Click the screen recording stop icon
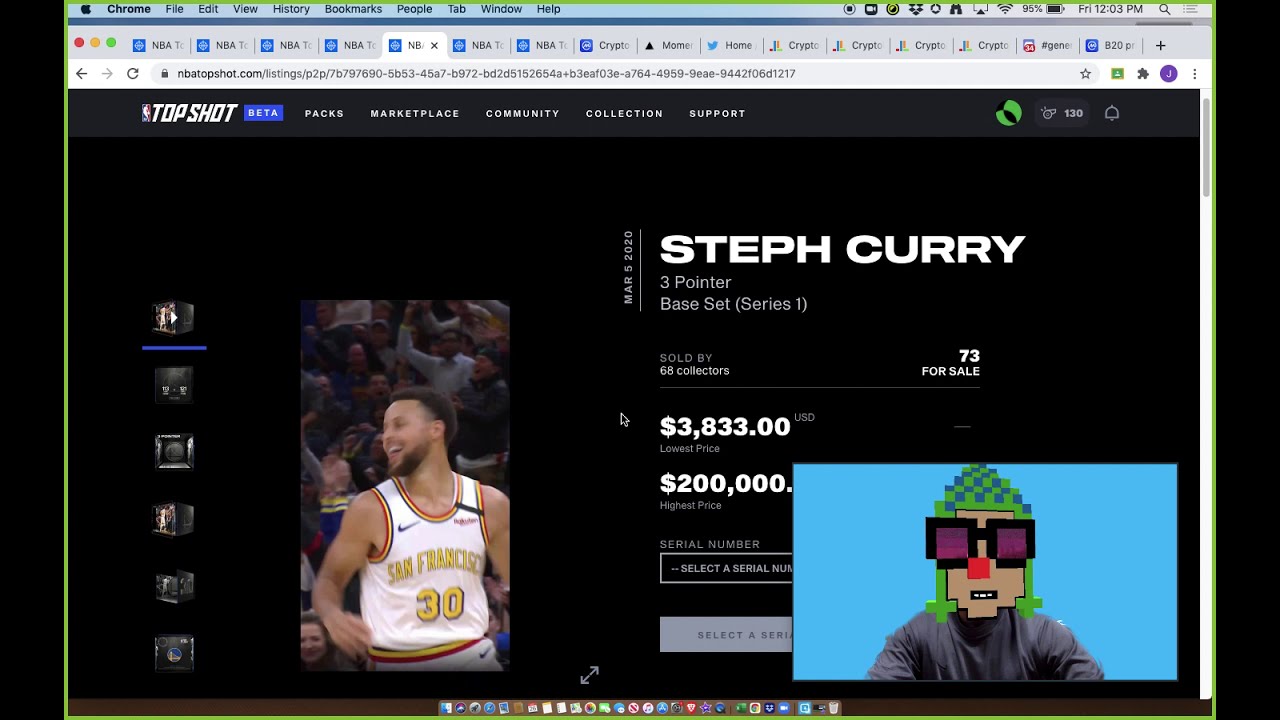 point(850,9)
